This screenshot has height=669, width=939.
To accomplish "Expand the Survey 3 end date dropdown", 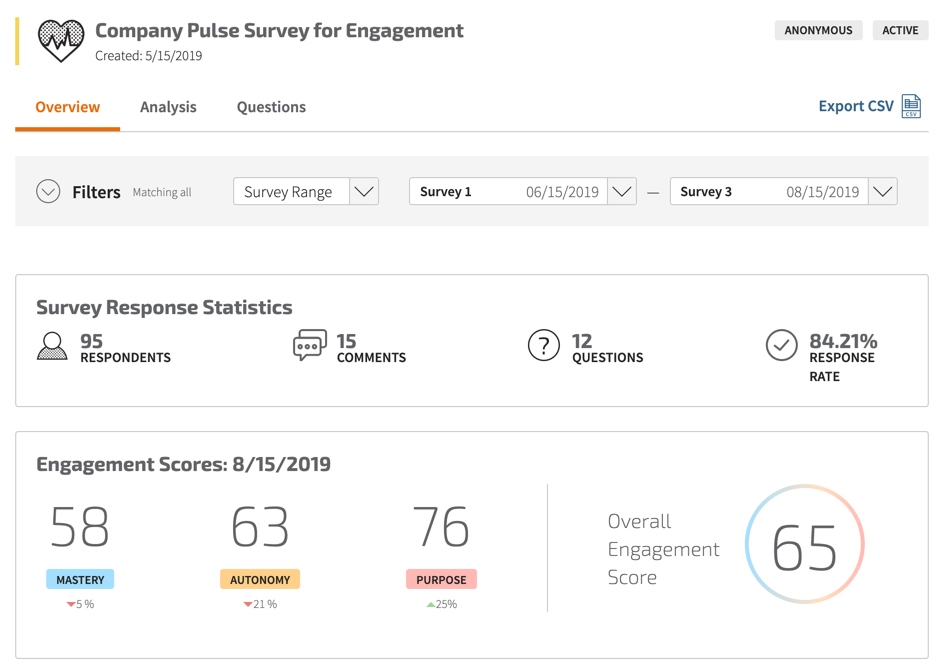I will point(882,191).
